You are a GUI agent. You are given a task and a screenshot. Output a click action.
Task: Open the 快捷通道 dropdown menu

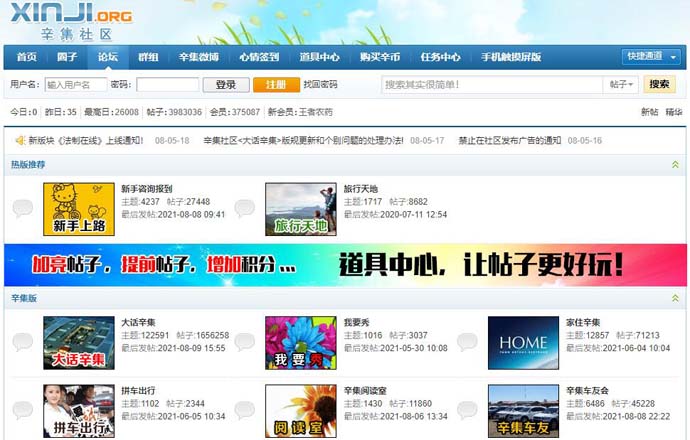click(x=649, y=57)
